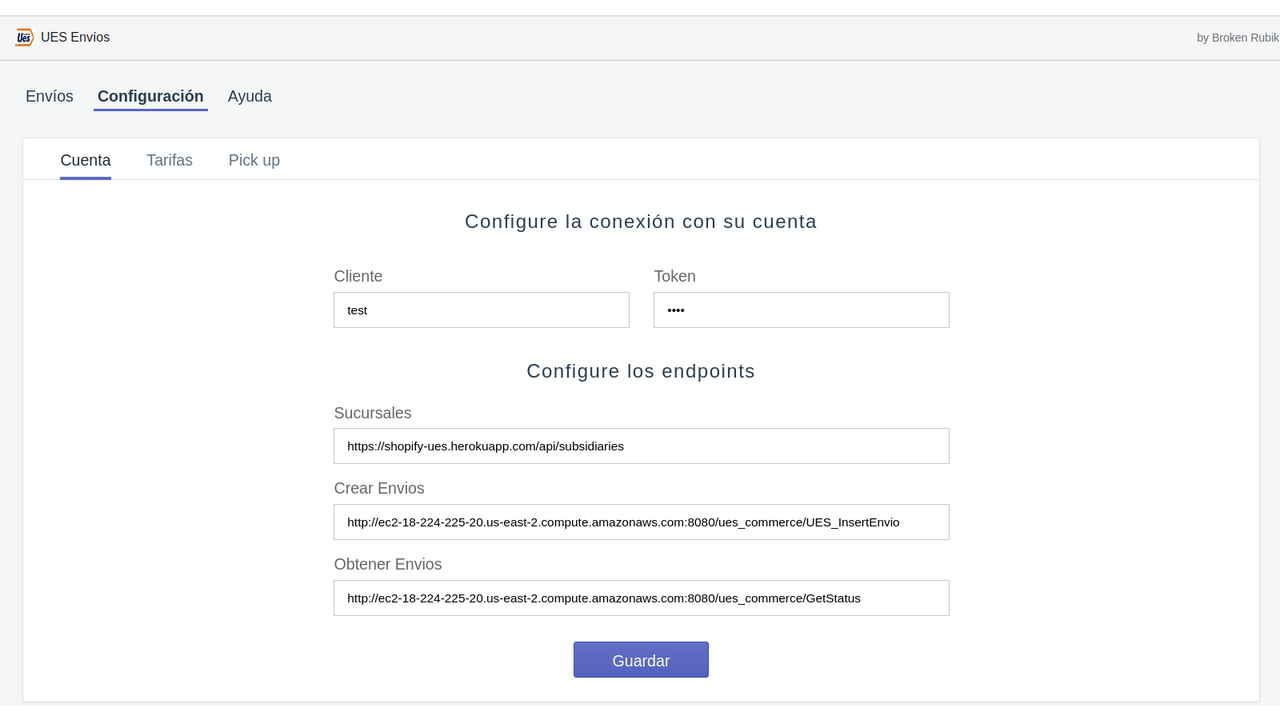Image resolution: width=1280 pixels, height=720 pixels.
Task: Click the UES Envíos app logo
Action: pos(23,37)
